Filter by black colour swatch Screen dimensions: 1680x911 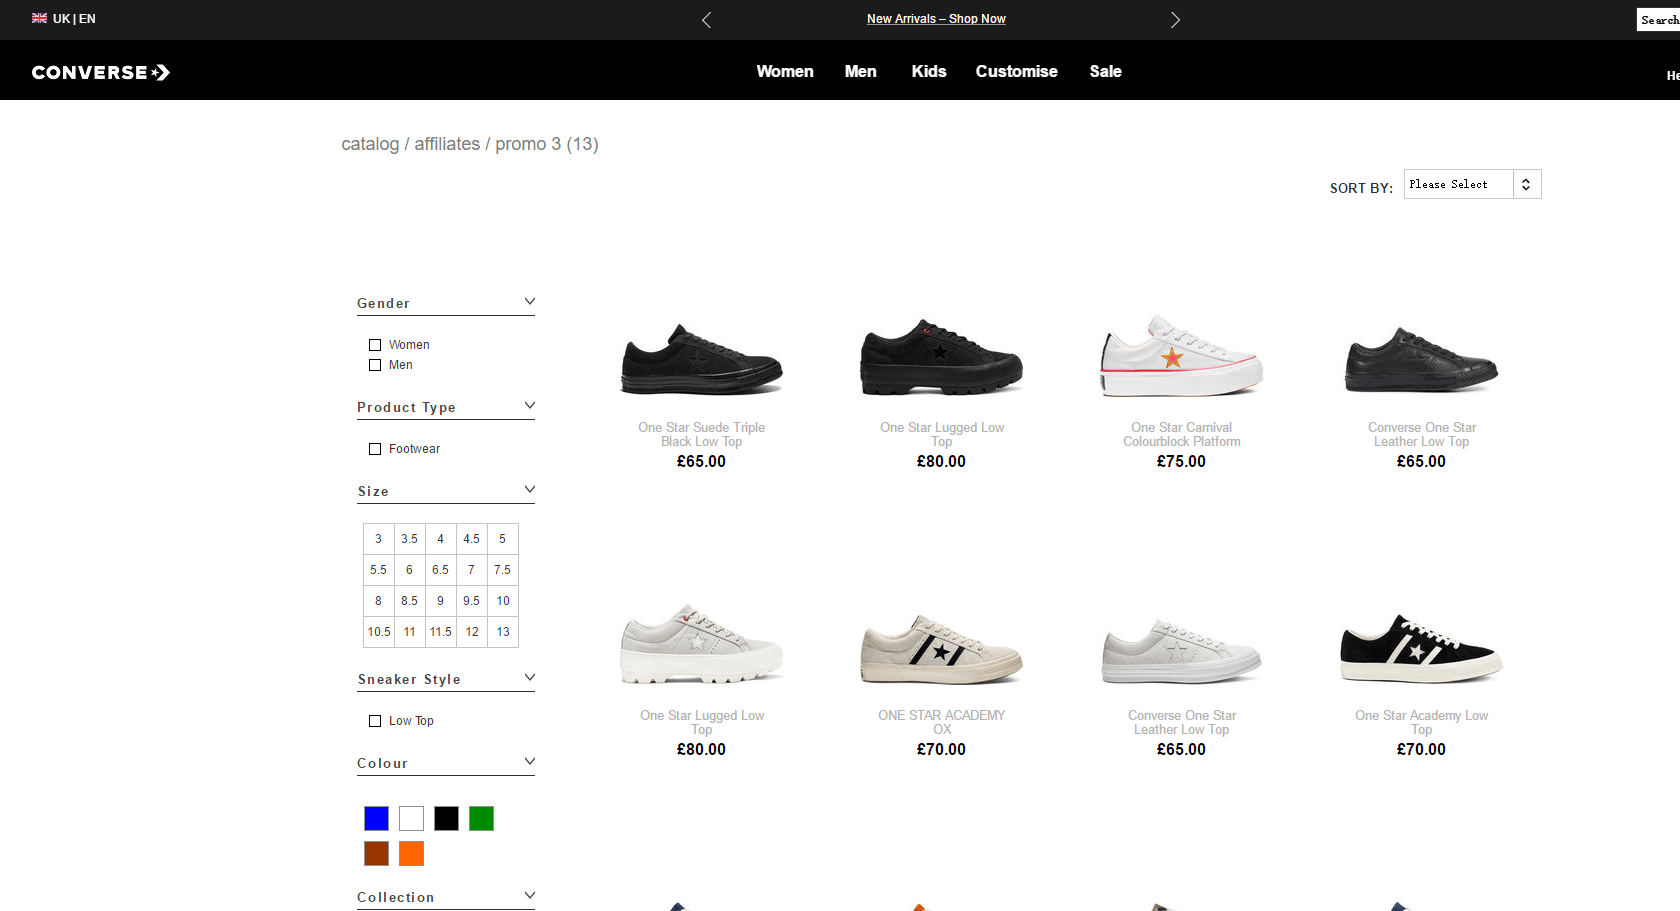(x=446, y=818)
